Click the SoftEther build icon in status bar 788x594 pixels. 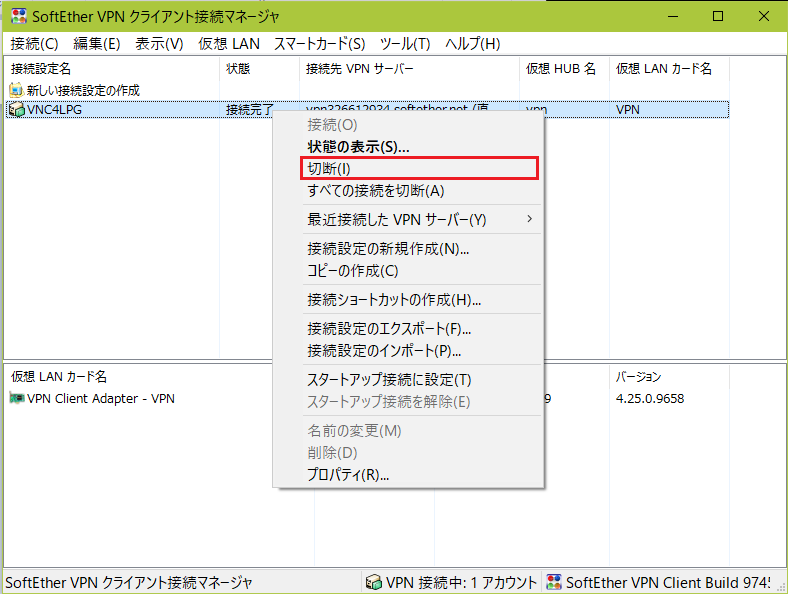pos(553,582)
